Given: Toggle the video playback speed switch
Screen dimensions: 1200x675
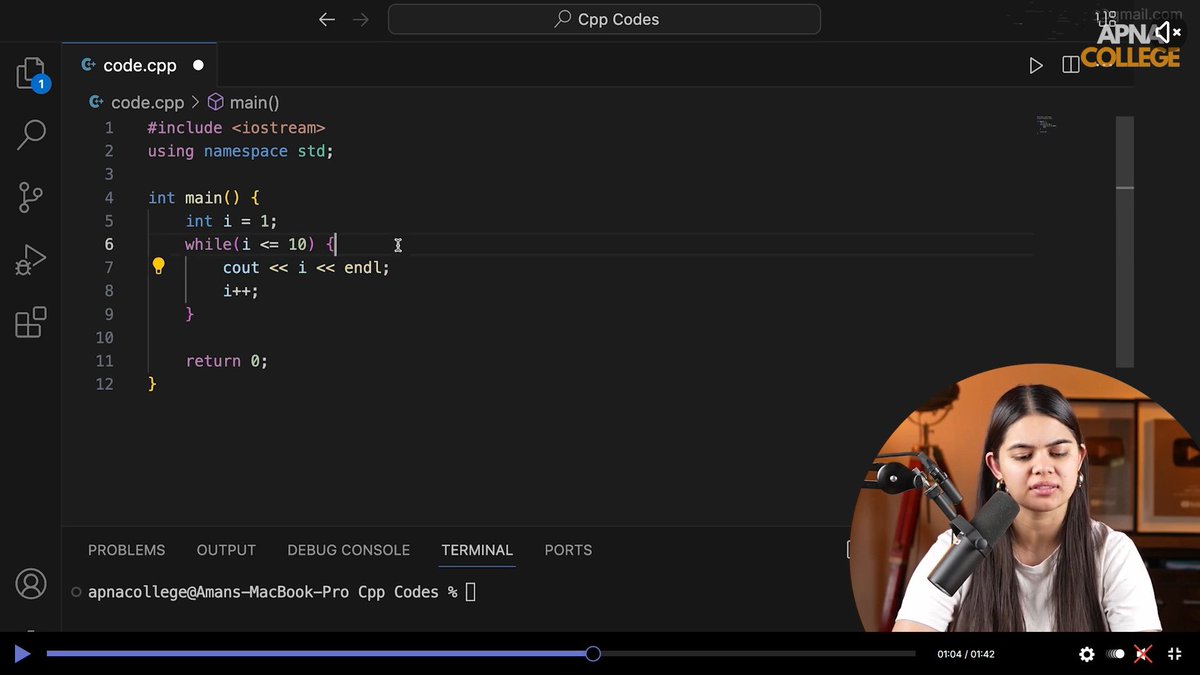Looking at the screenshot, I should pos(1115,654).
